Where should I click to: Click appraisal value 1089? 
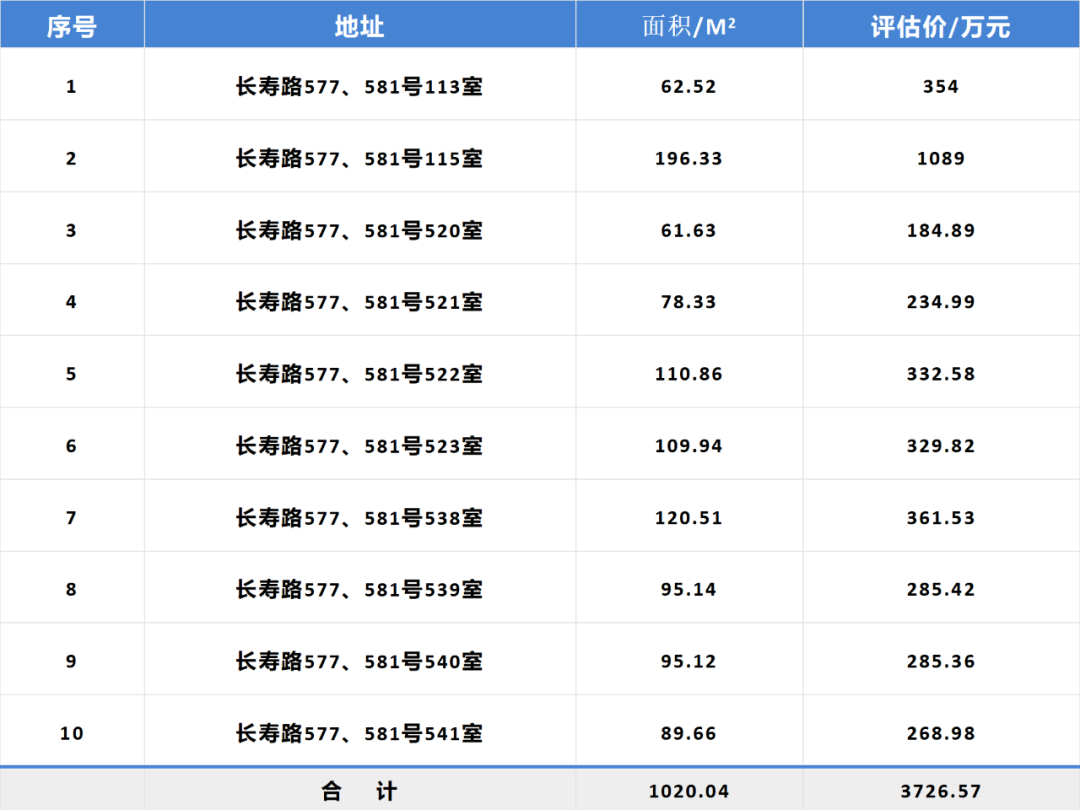coord(941,158)
